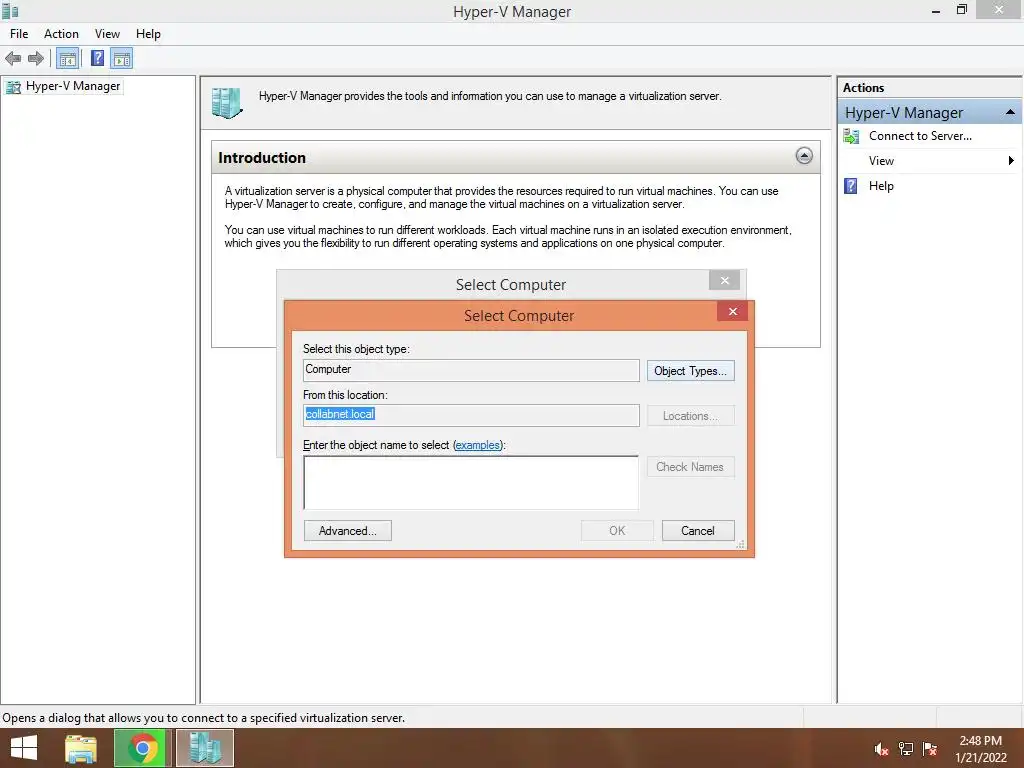The image size is (1024, 768).
Task: Close the background gray Select Computer dialog
Action: (x=724, y=281)
